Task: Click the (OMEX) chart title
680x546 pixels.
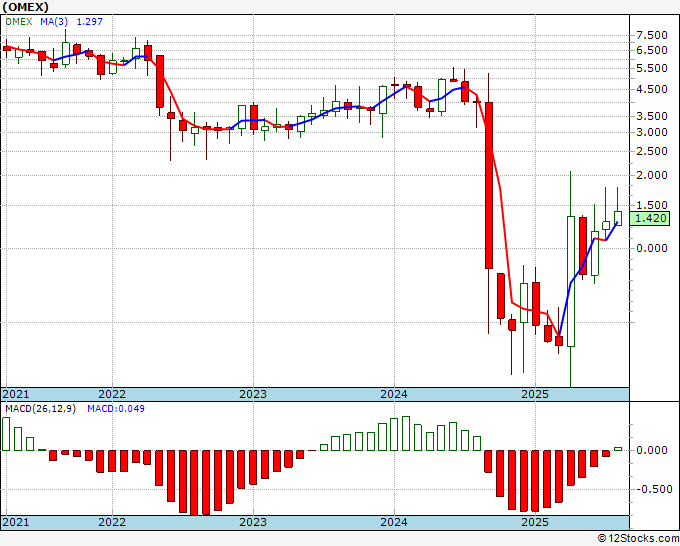Action: [26, 7]
